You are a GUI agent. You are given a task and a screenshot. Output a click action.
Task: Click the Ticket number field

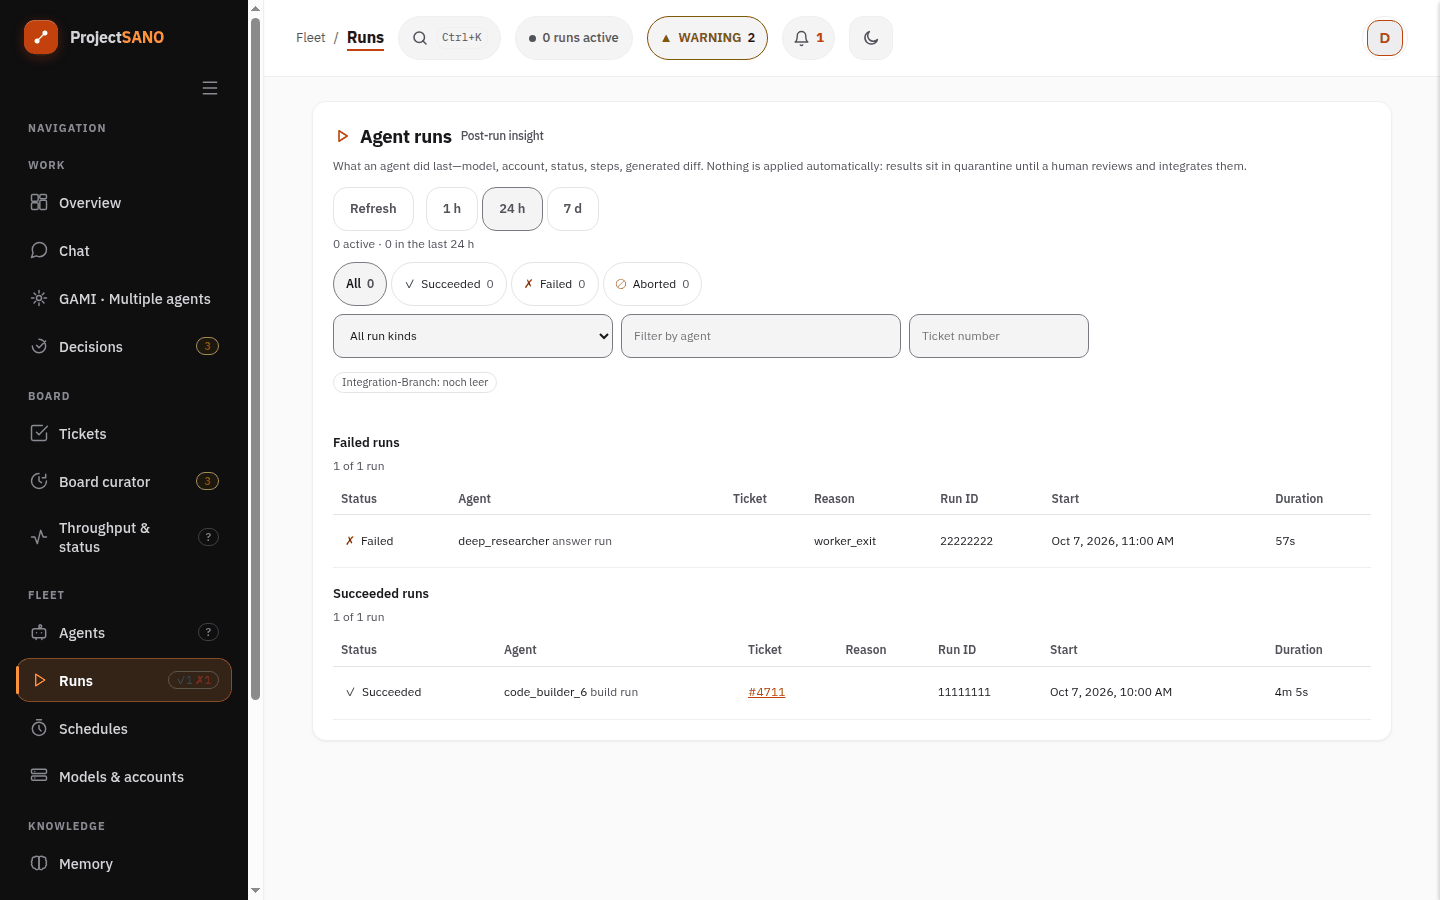(999, 336)
